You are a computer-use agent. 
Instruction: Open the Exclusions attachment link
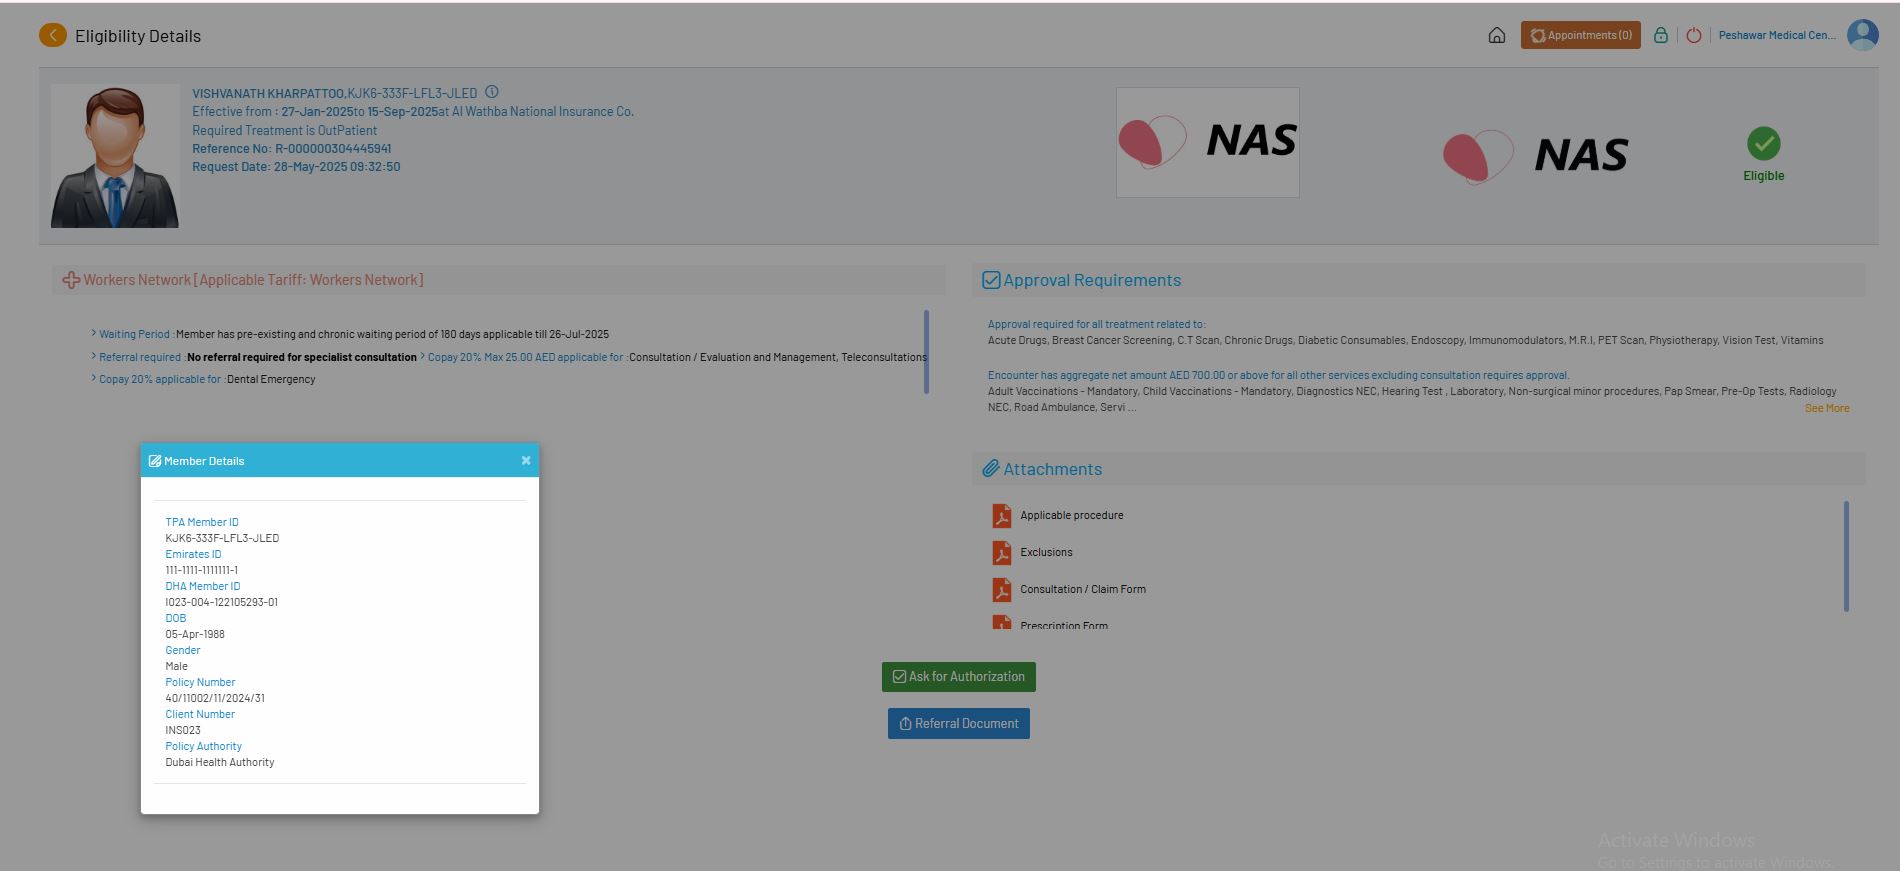[1046, 552]
